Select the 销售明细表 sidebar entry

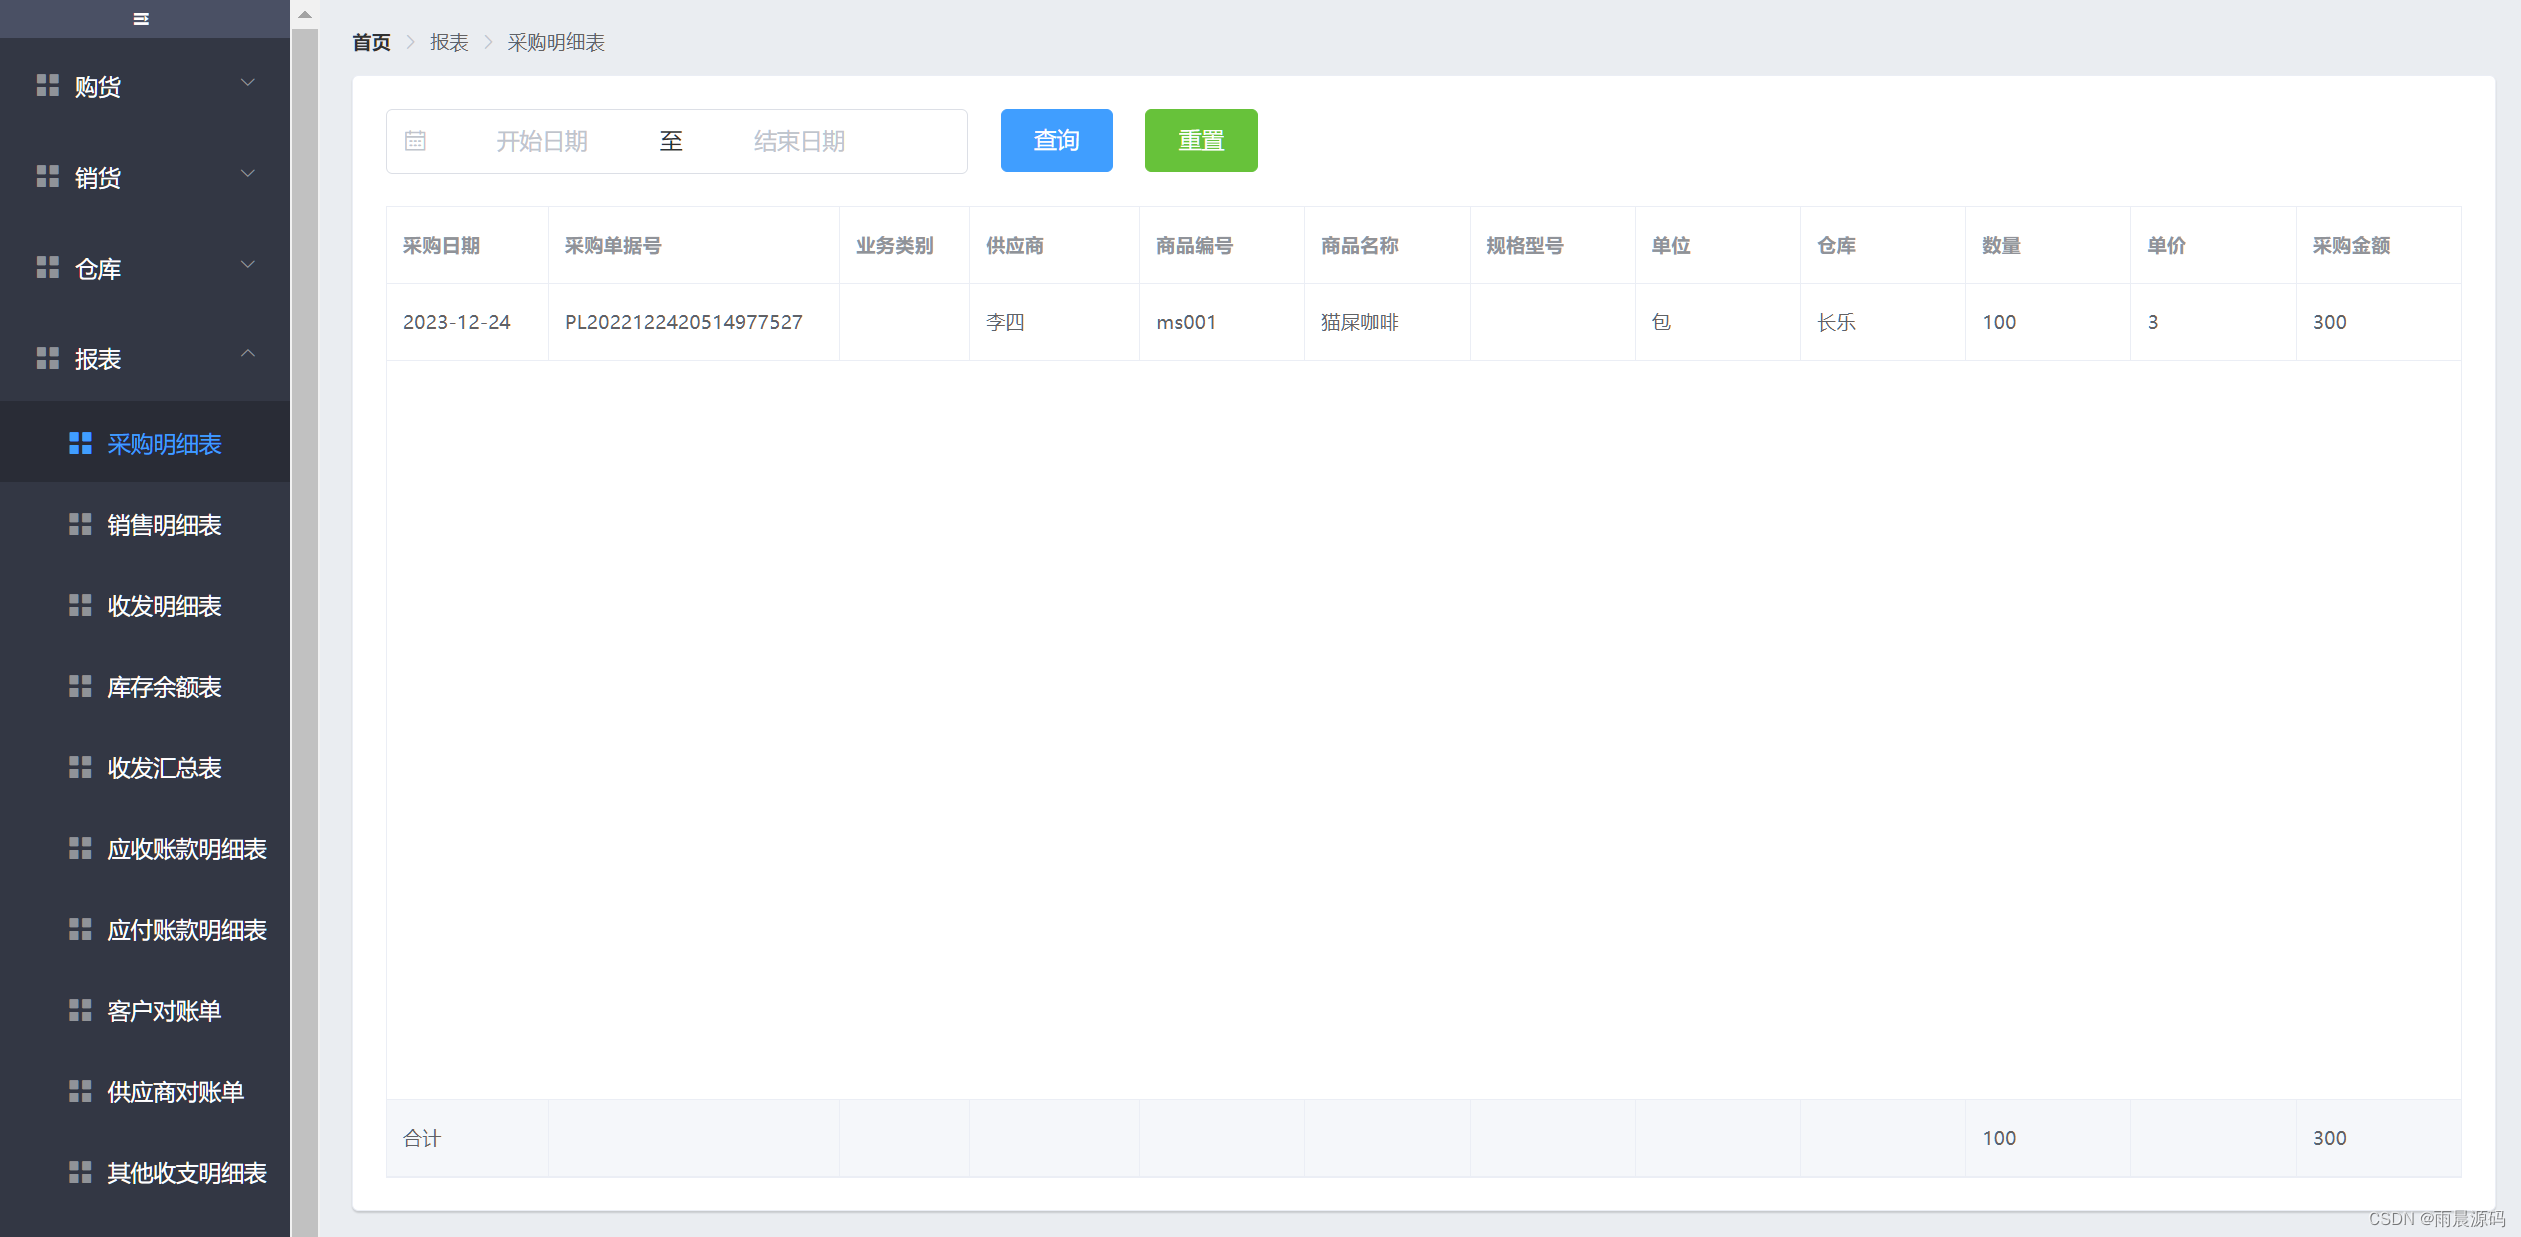click(164, 524)
